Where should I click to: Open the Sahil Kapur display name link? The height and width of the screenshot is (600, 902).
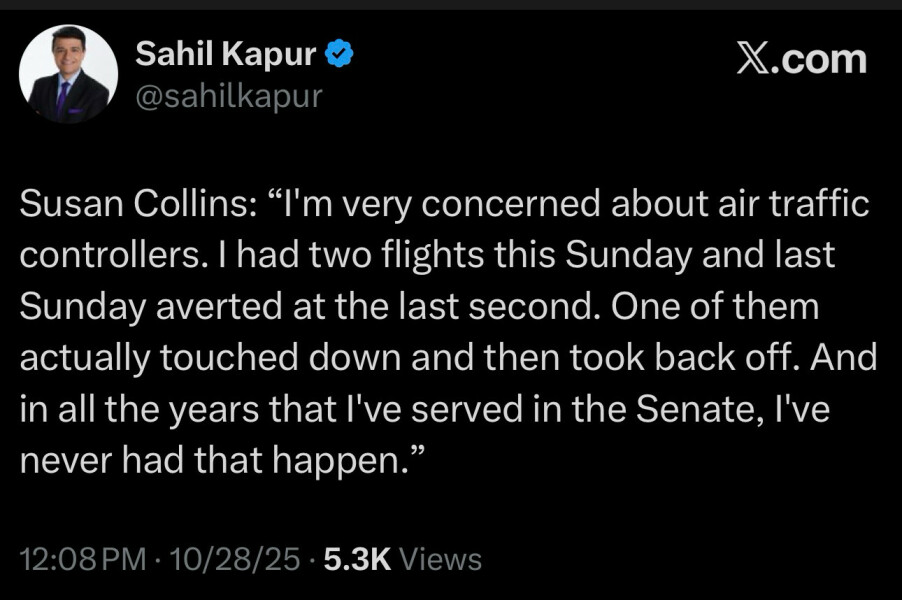pyautogui.click(x=225, y=54)
